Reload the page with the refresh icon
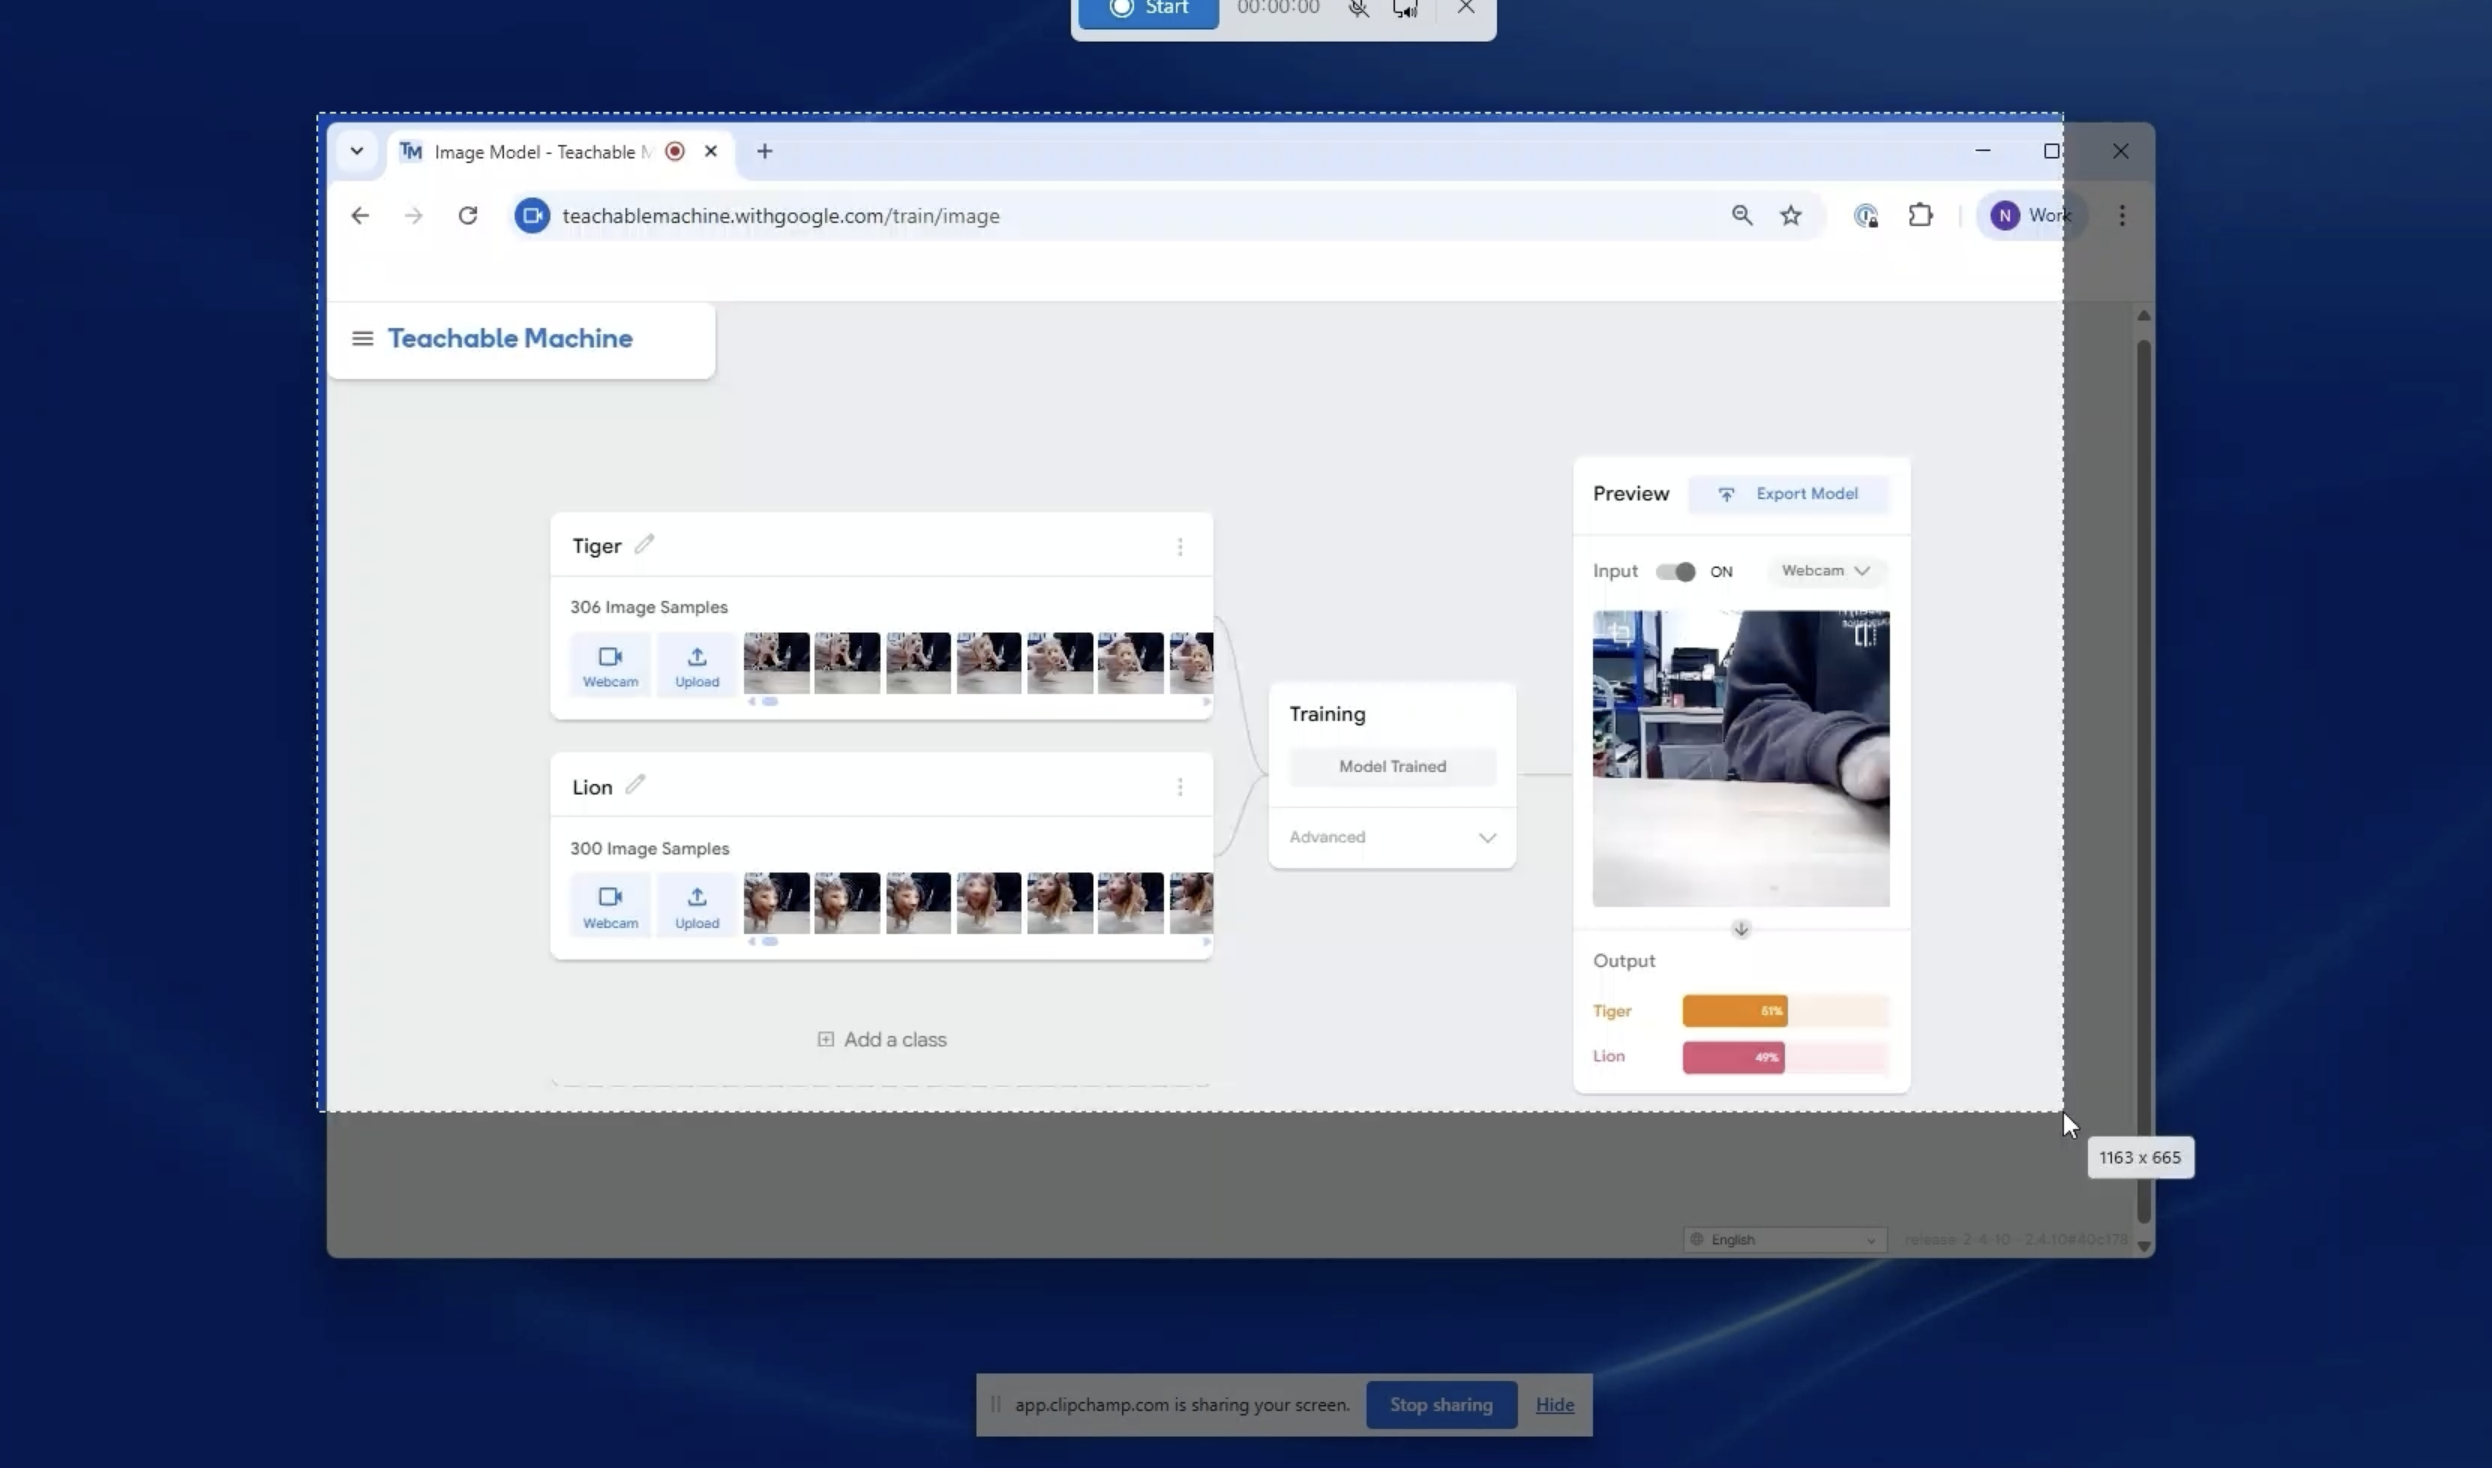 pos(467,215)
